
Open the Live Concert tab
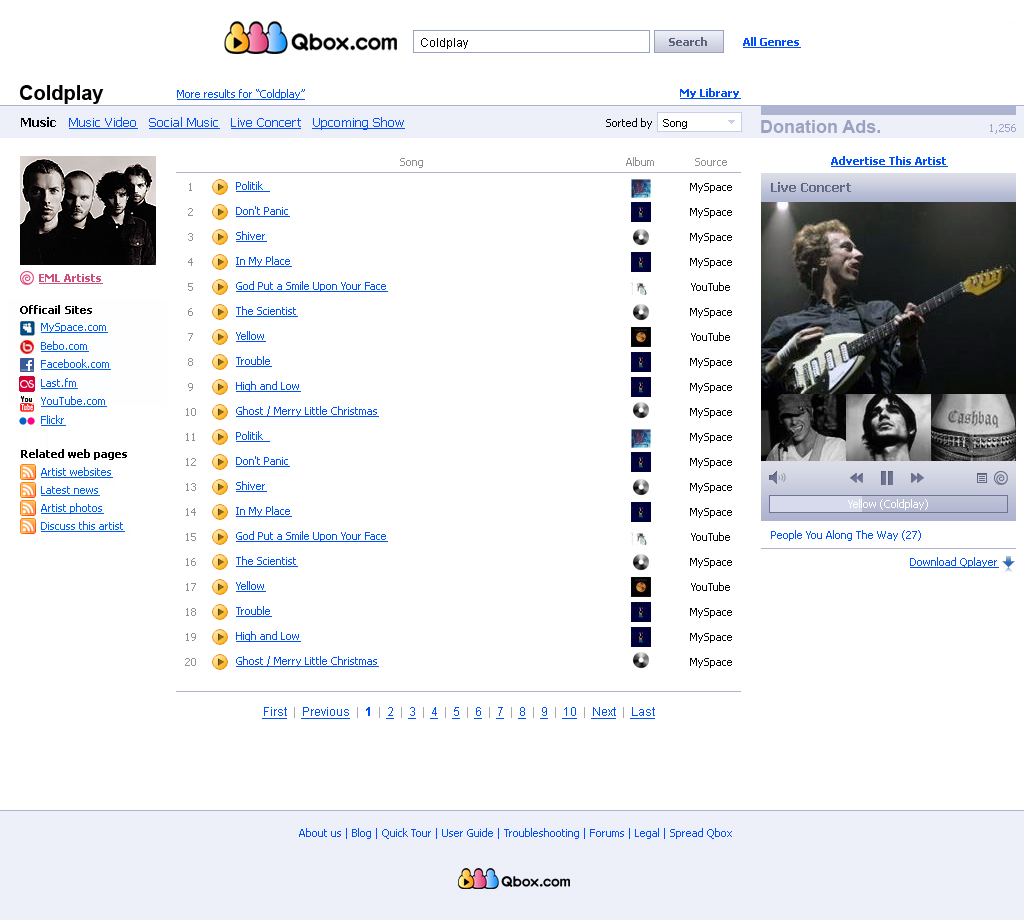(x=265, y=123)
